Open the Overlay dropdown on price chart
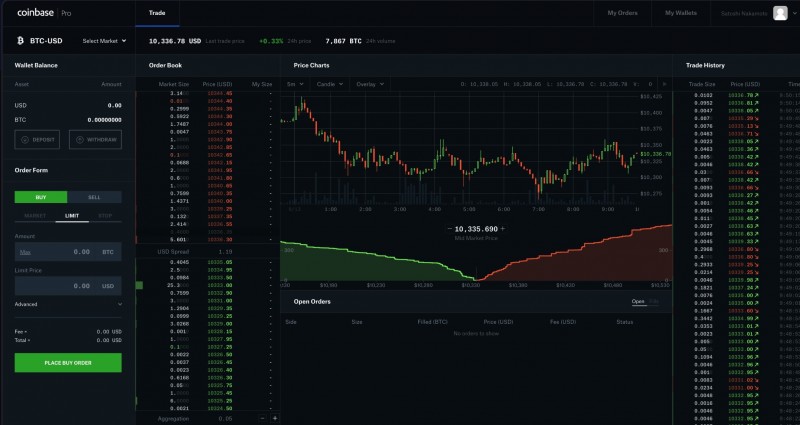The width and height of the screenshot is (800, 425). pos(370,84)
